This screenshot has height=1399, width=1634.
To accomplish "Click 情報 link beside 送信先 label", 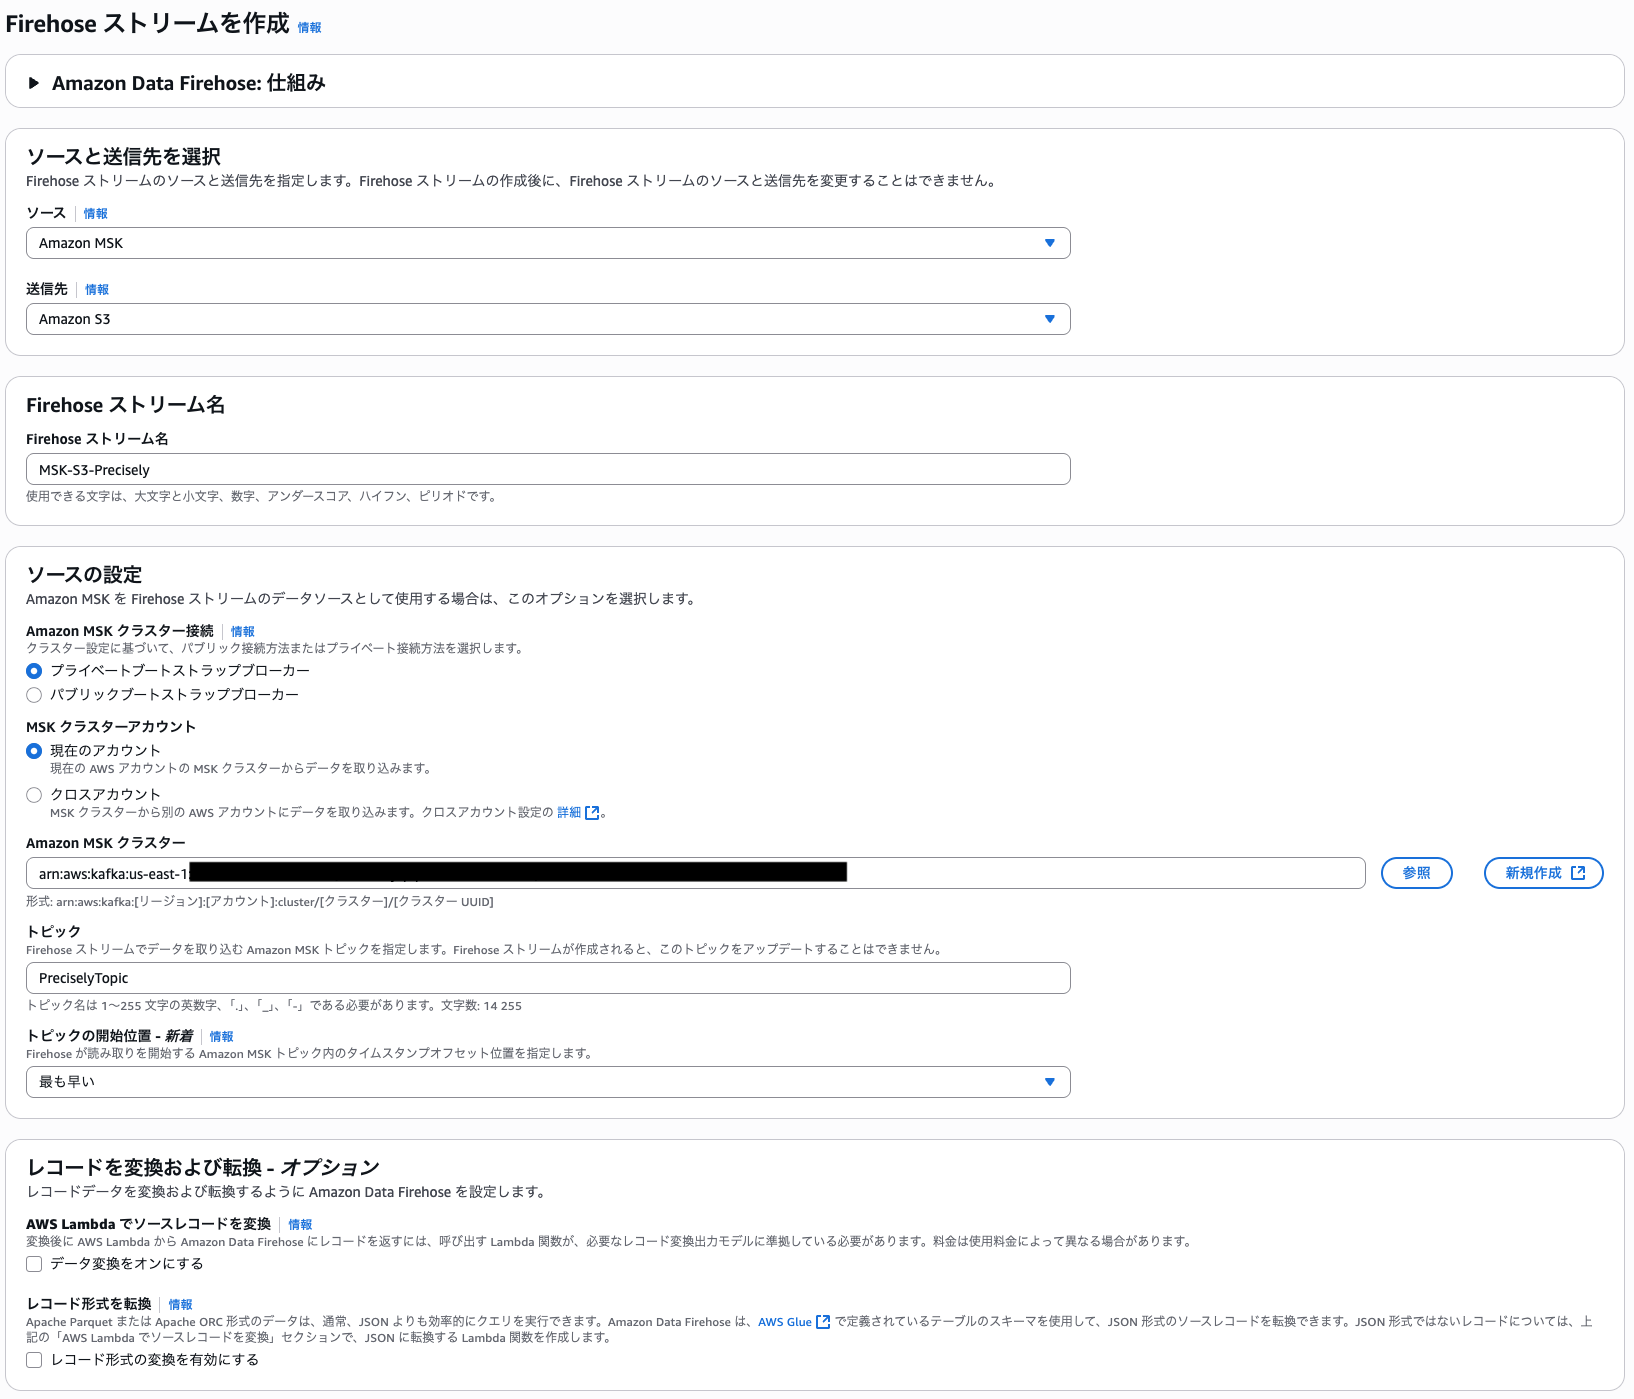I will [x=97, y=290].
